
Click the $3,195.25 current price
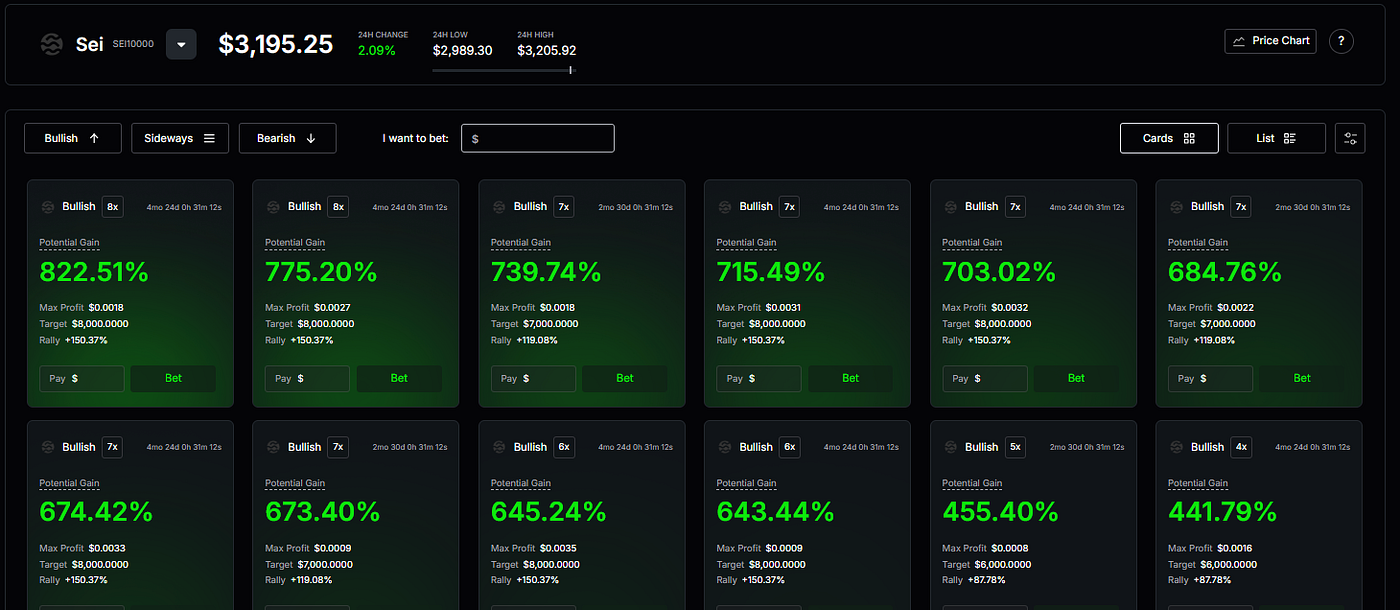[276, 44]
